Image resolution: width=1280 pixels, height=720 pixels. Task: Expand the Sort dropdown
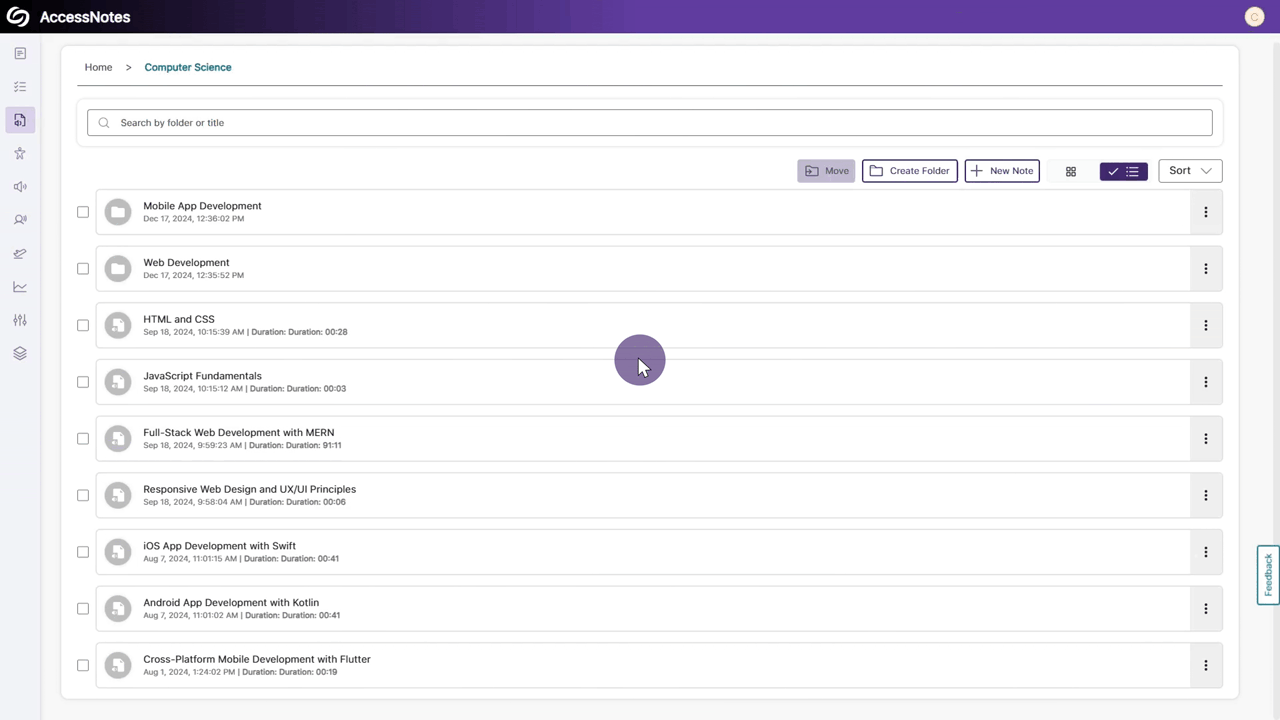pyautogui.click(x=1190, y=171)
